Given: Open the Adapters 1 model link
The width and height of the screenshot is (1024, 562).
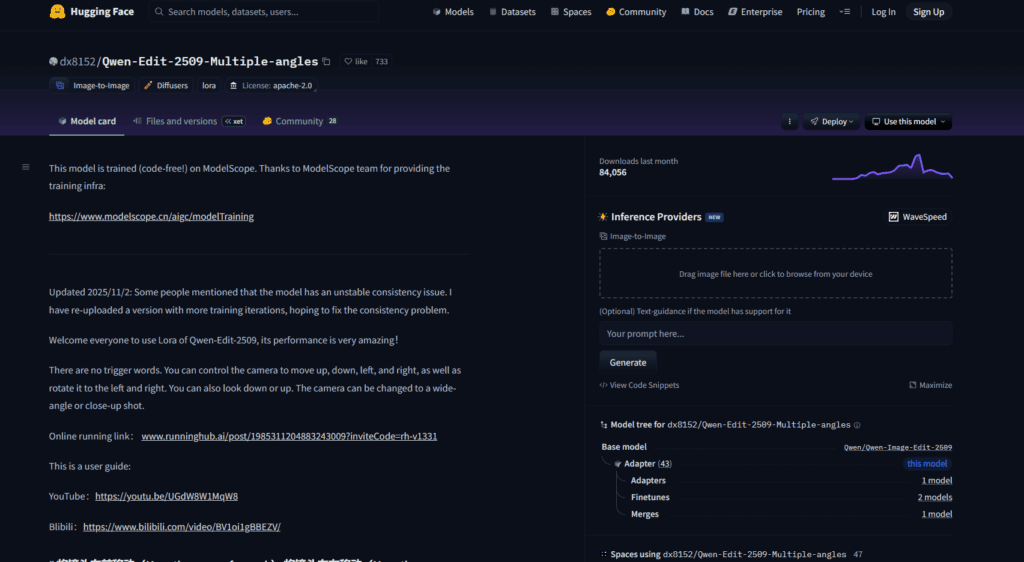Looking at the screenshot, I should (936, 480).
